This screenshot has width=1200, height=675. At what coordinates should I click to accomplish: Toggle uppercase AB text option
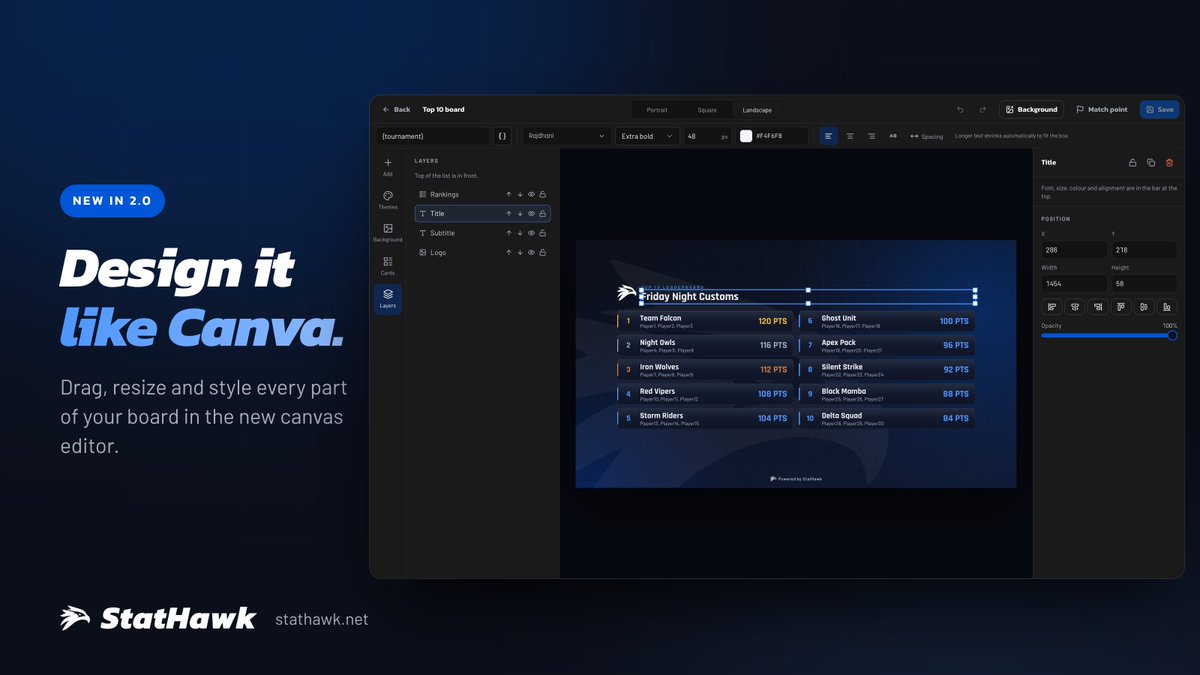[x=893, y=136]
